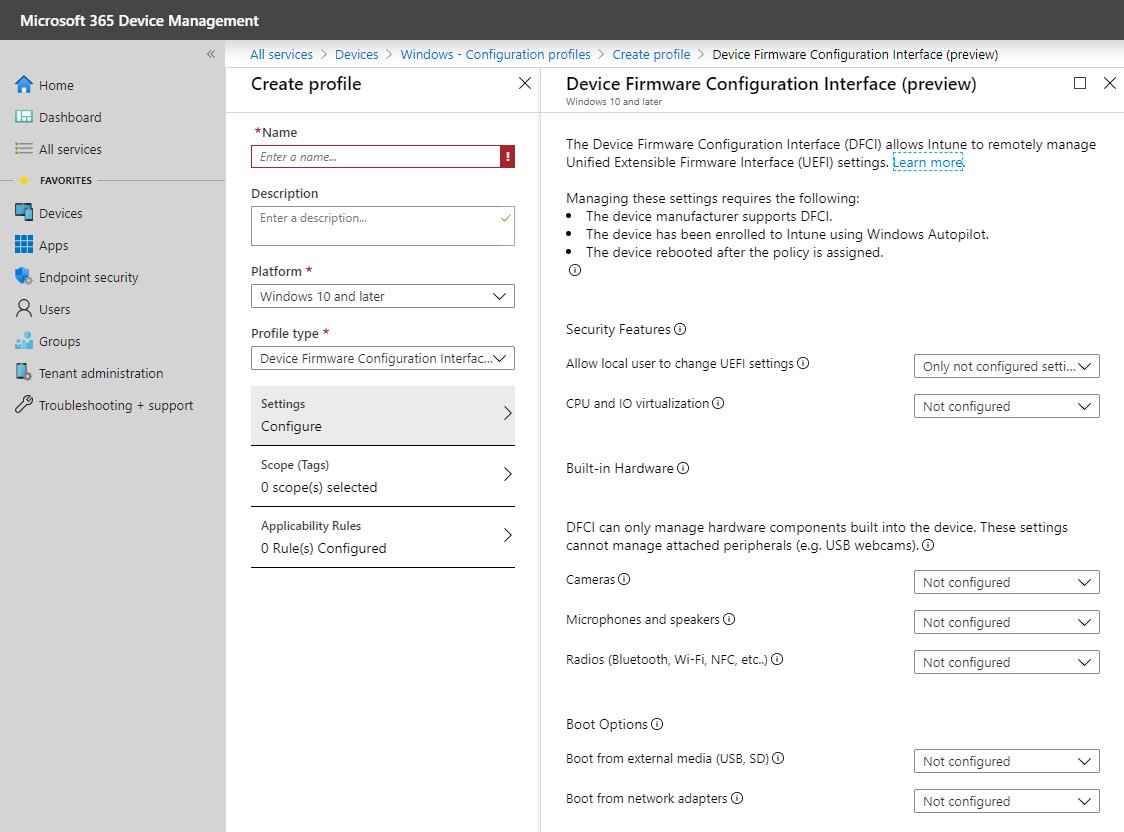Open the Profile type dropdown
This screenshot has width=1124, height=832.
tap(383, 358)
